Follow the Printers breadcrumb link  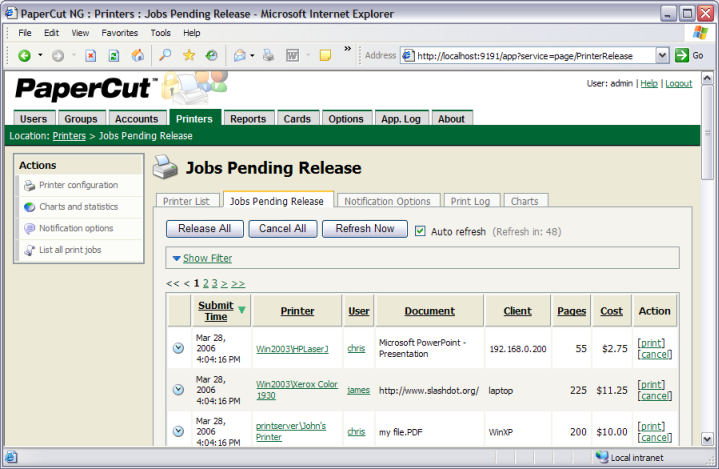click(x=69, y=136)
